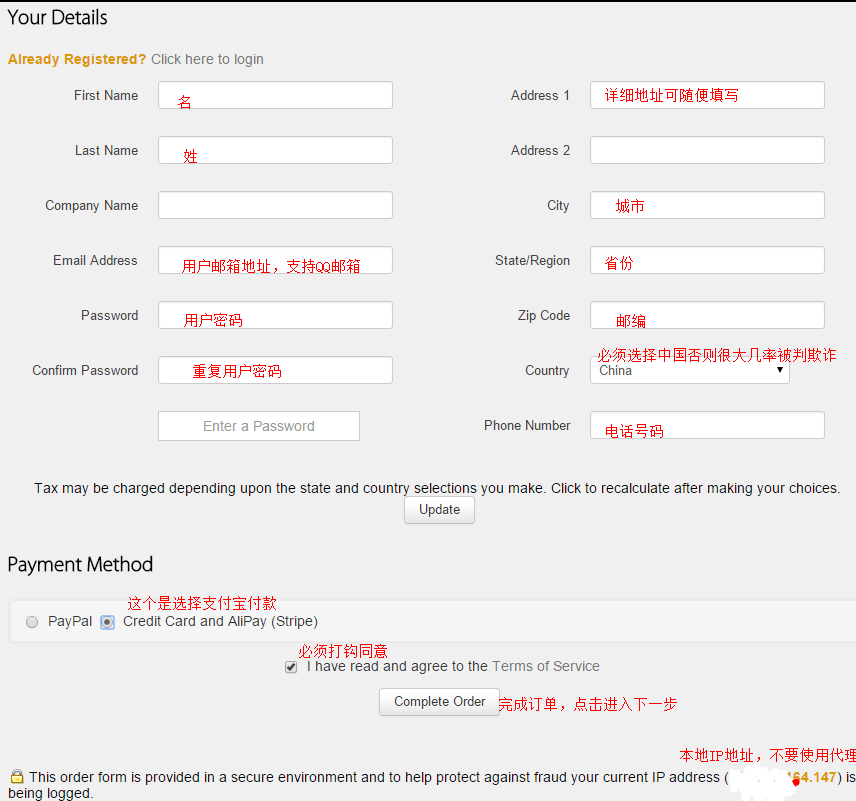Click the Country field label
The height and width of the screenshot is (801, 856).
(x=547, y=370)
